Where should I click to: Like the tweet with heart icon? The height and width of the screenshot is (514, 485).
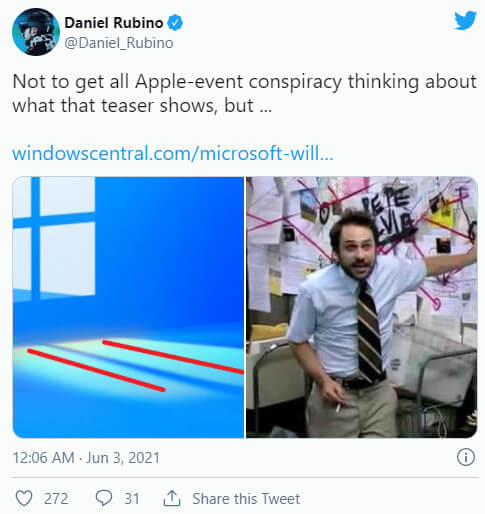pyautogui.click(x=24, y=498)
